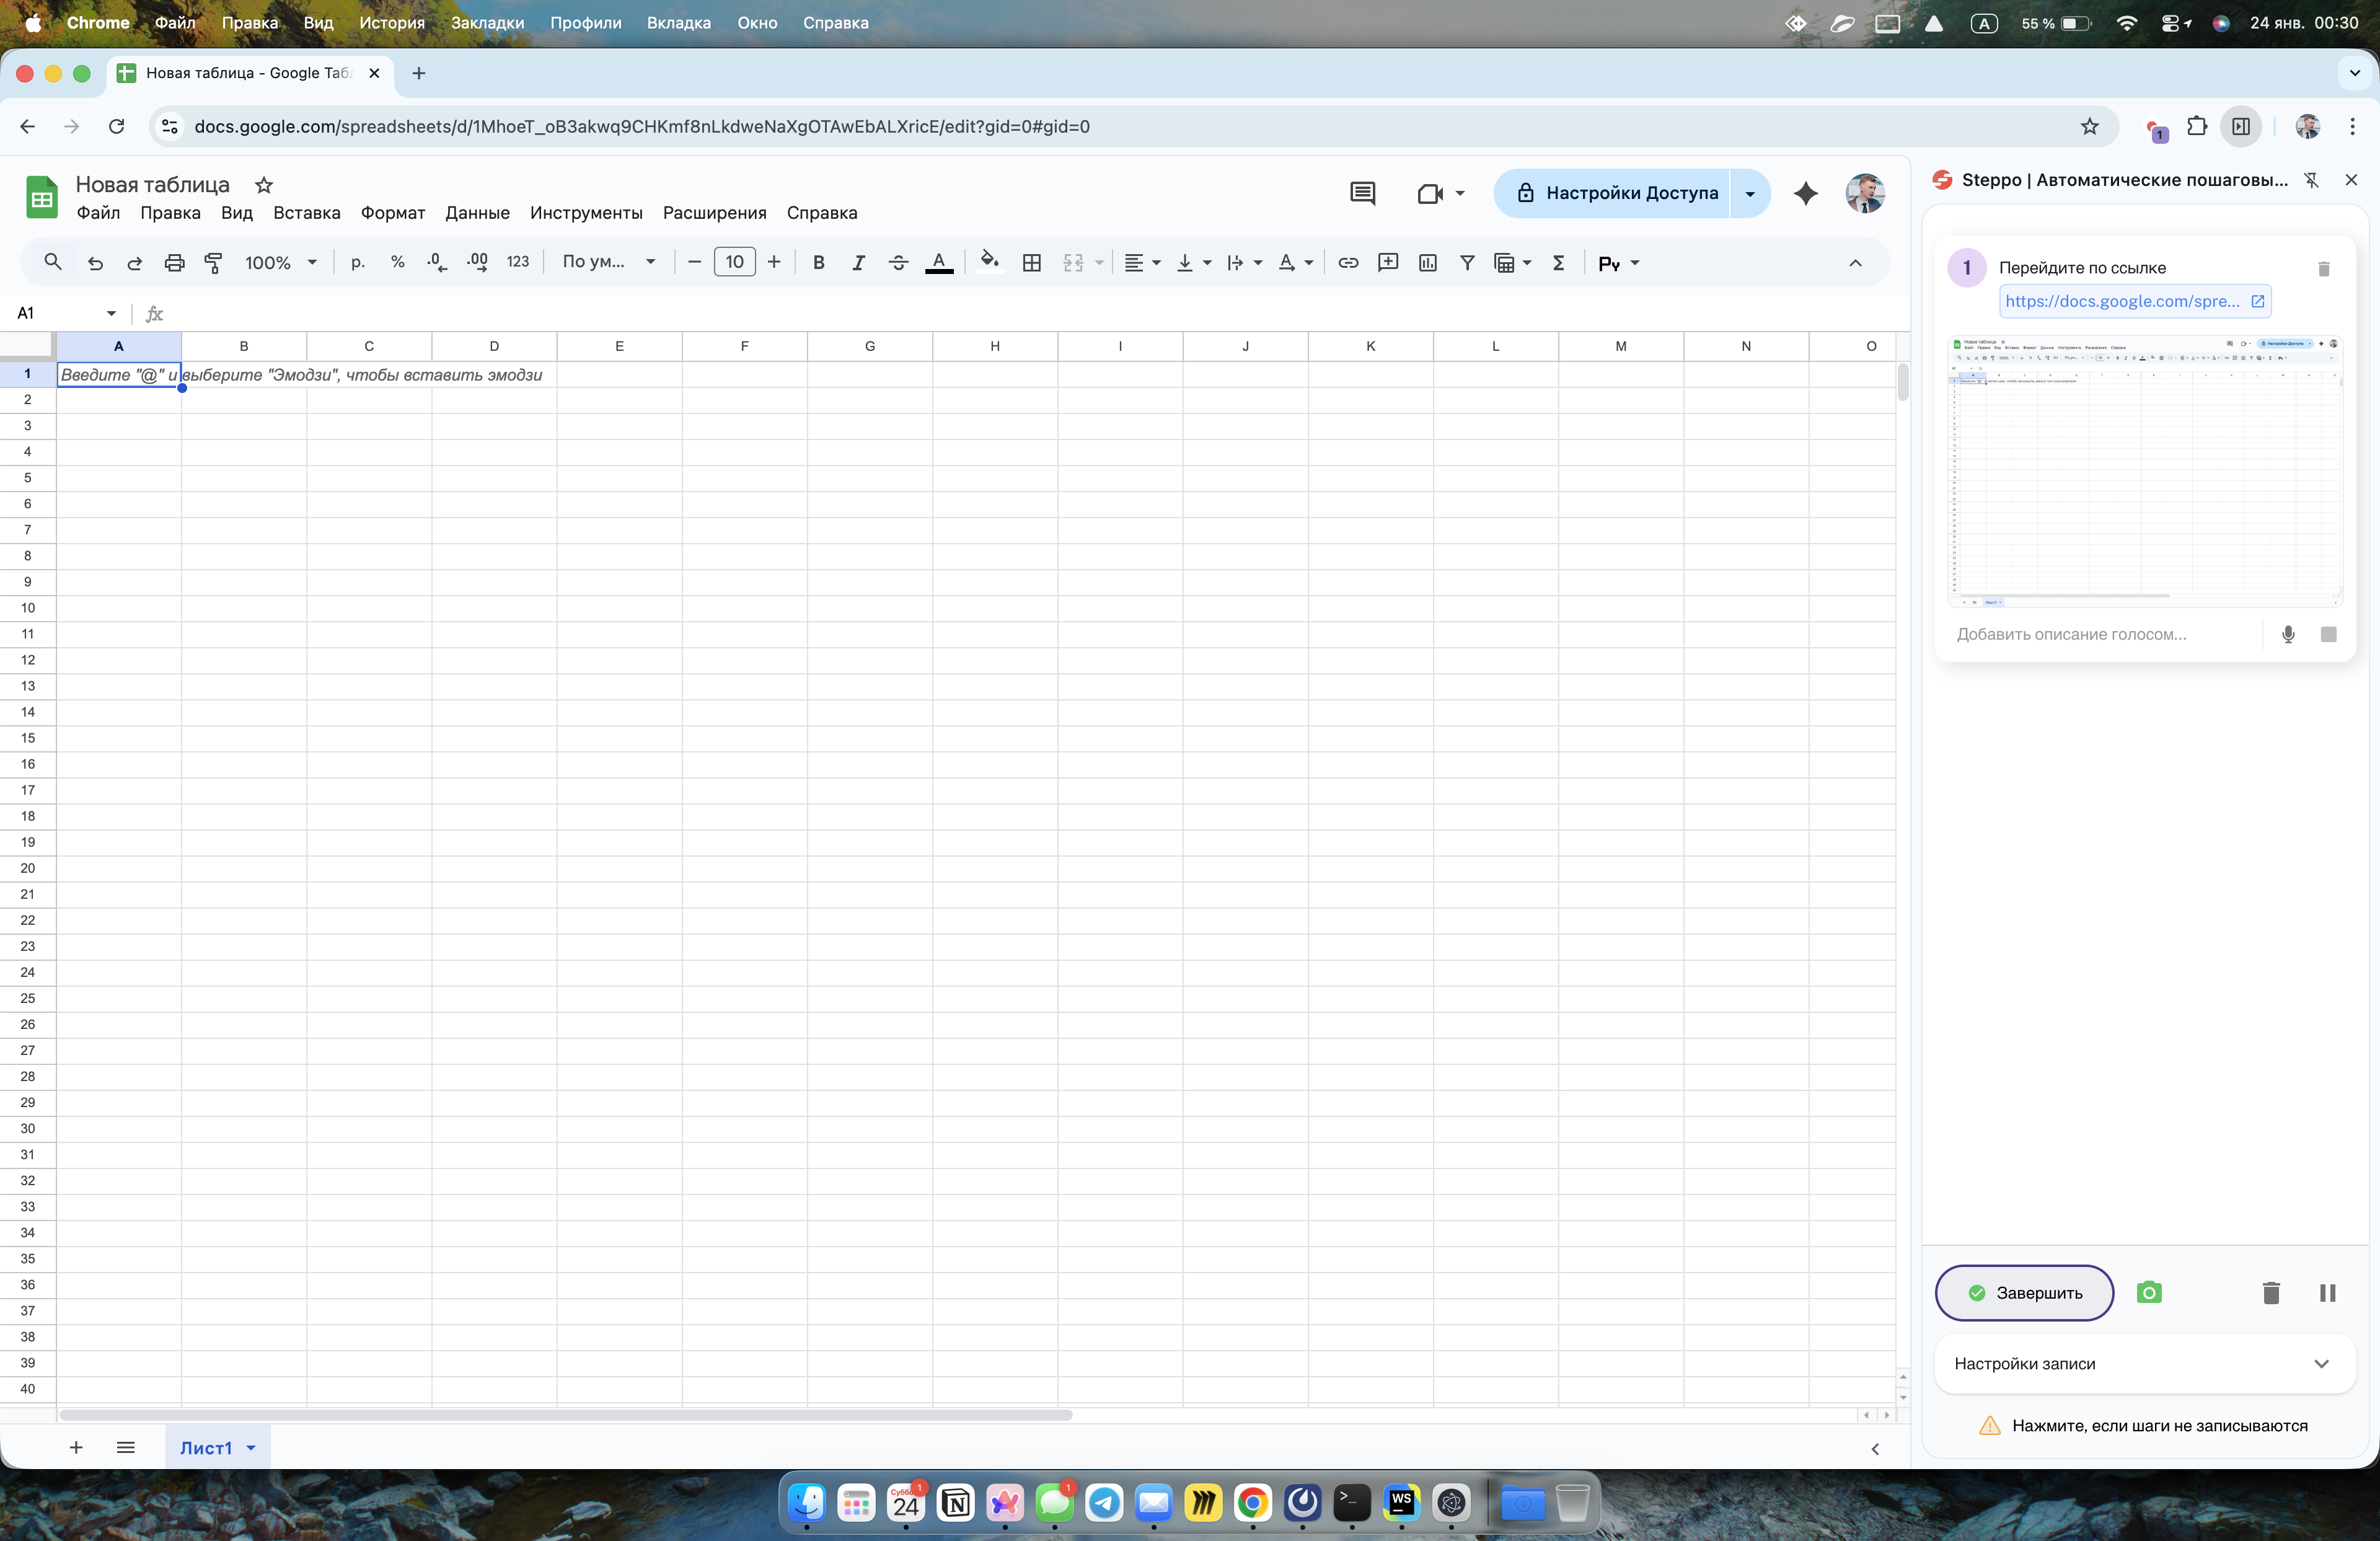Image resolution: width=2380 pixels, height=1541 pixels.
Task: Pause recording in Steppo panel
Action: pos(2326,1292)
